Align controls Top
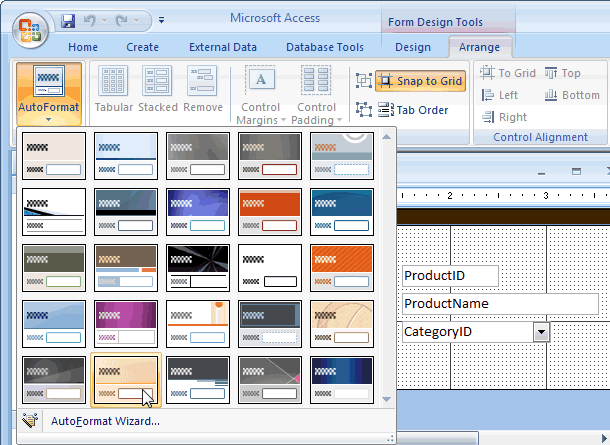The height and width of the screenshot is (445, 610). [x=562, y=73]
